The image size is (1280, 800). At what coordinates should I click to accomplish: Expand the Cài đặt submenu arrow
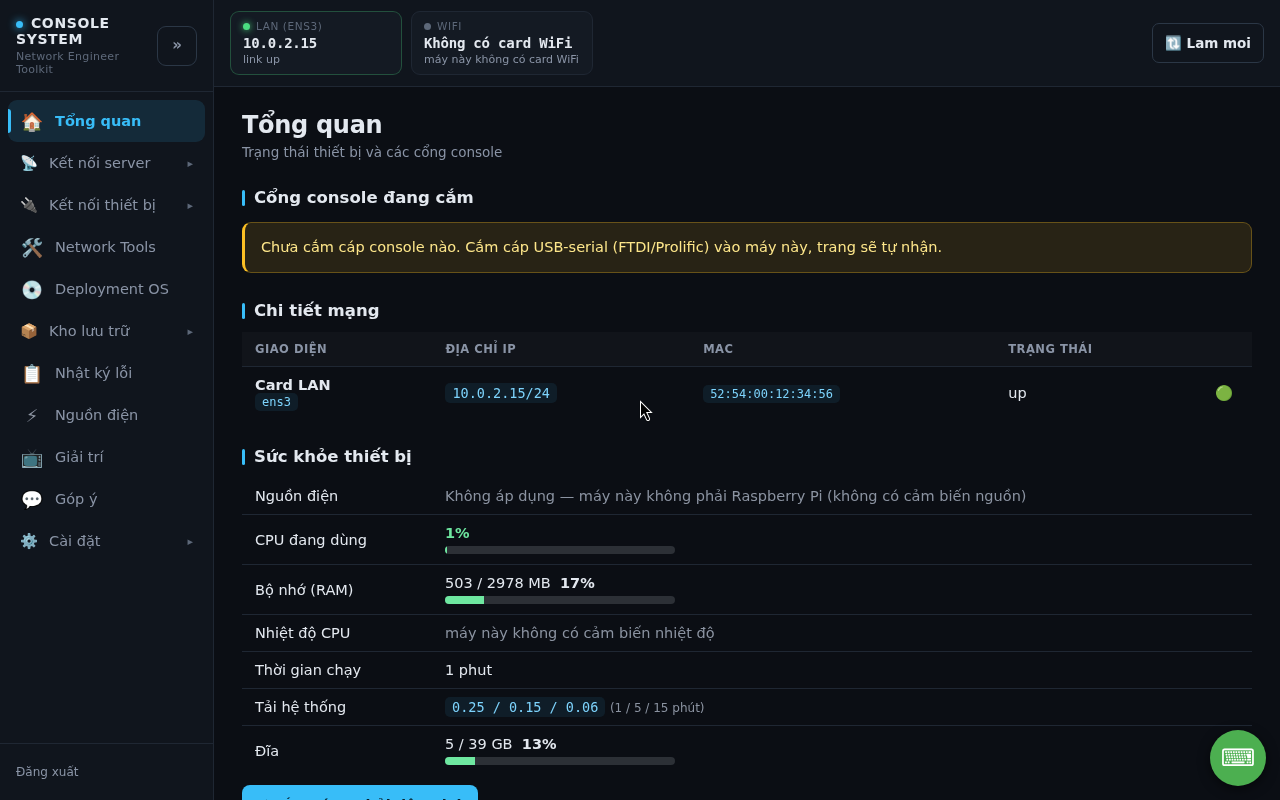pos(190,542)
